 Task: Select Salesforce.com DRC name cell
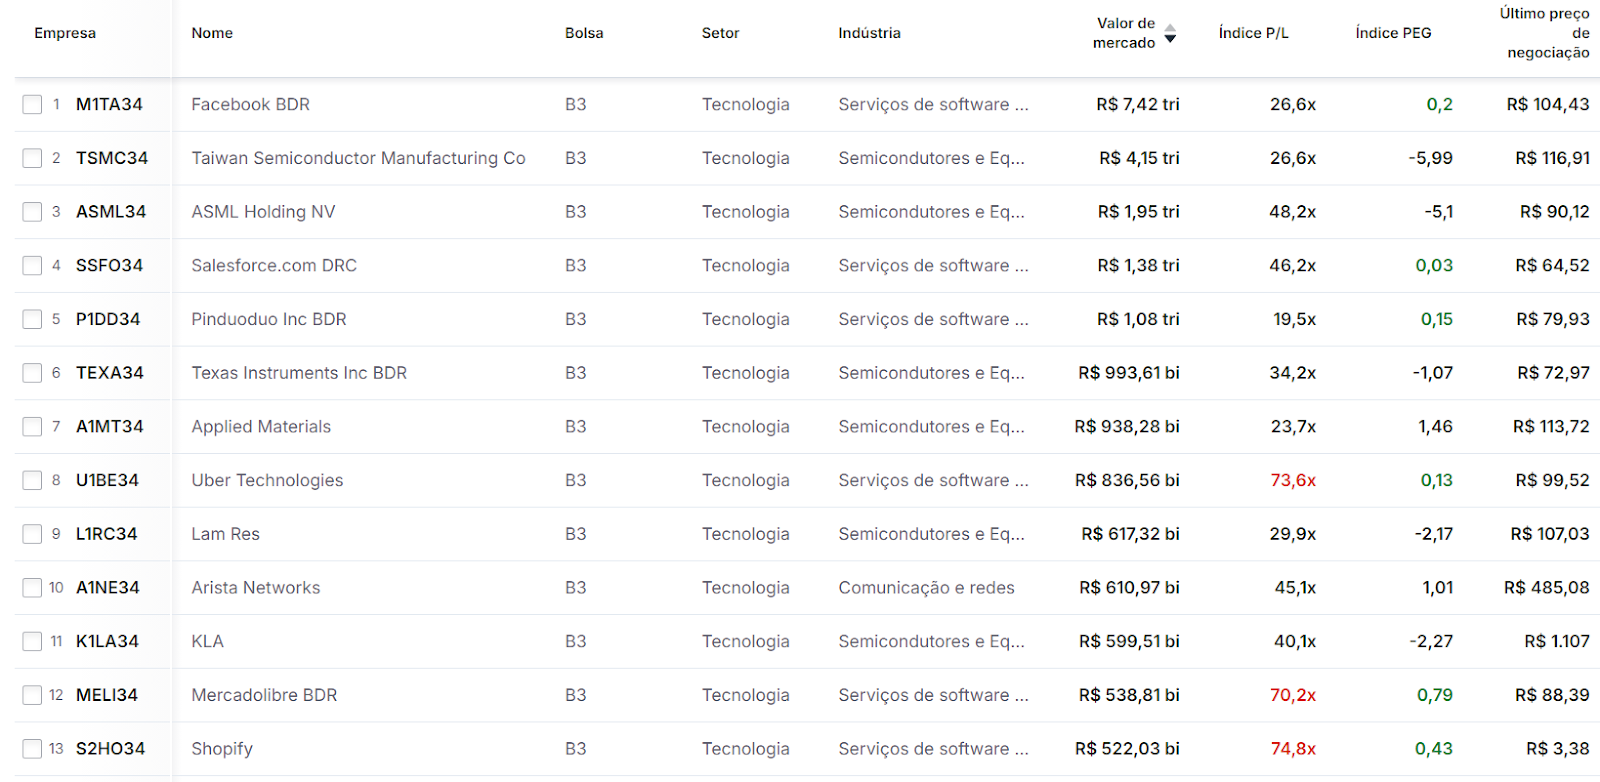click(274, 265)
